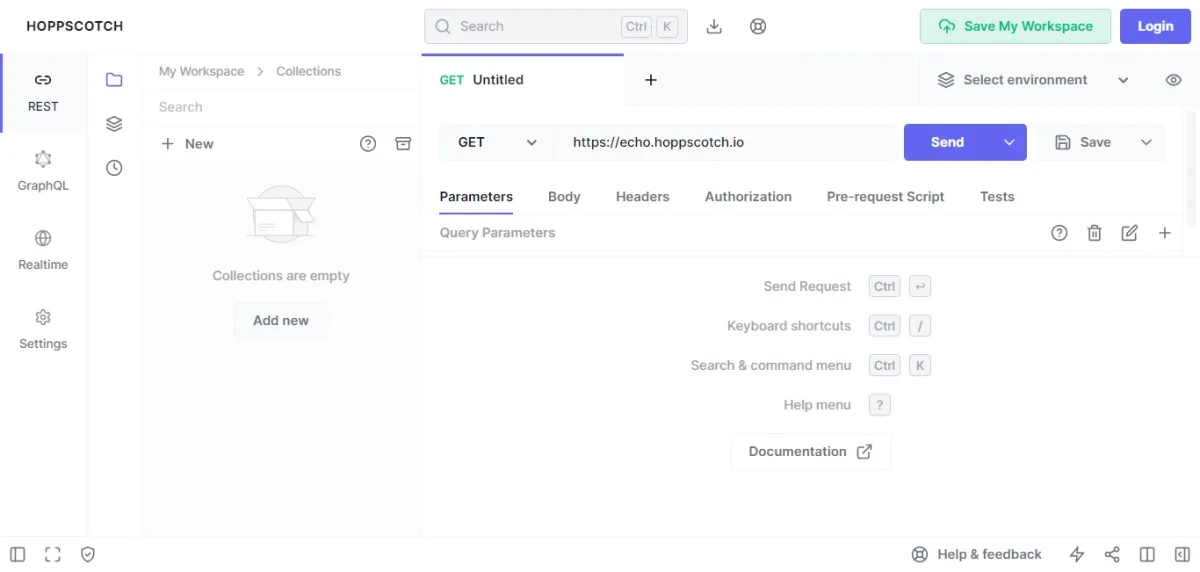Open the import/export archive icon in collections

click(403, 144)
